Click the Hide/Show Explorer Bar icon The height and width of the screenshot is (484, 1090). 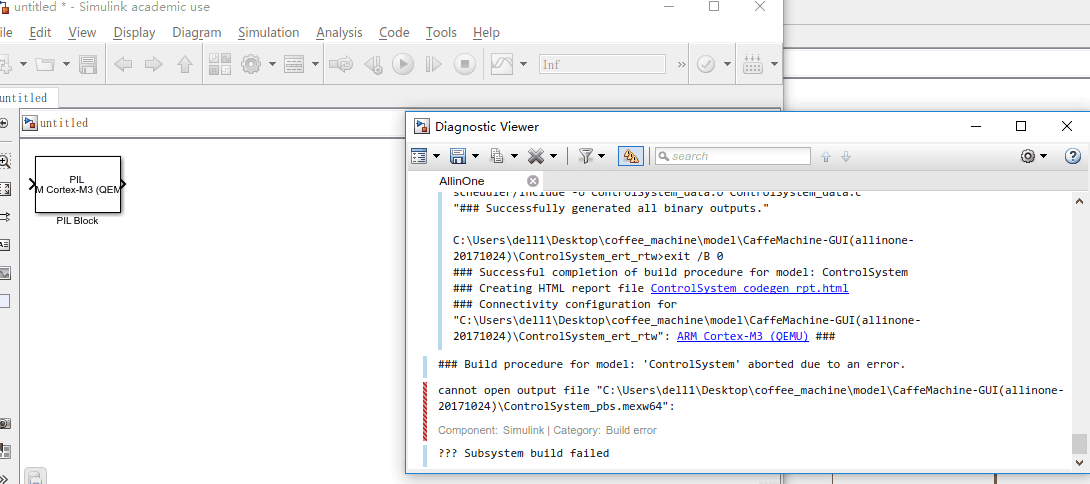click(4, 123)
